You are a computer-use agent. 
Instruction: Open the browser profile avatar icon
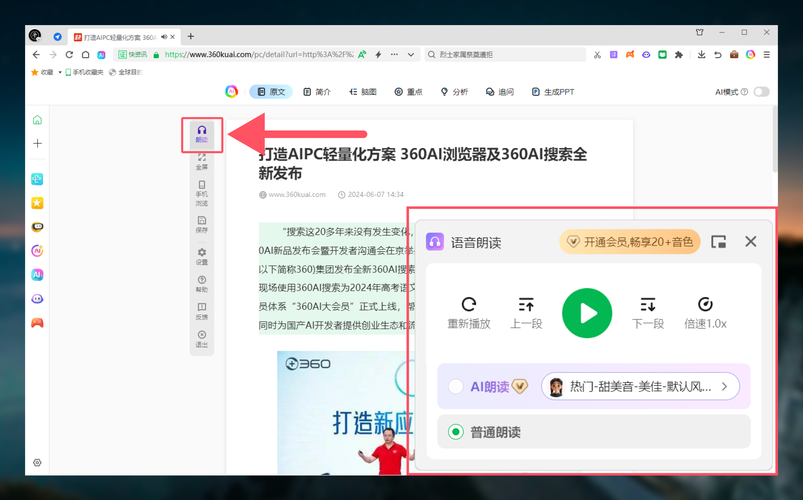click(x=35, y=35)
